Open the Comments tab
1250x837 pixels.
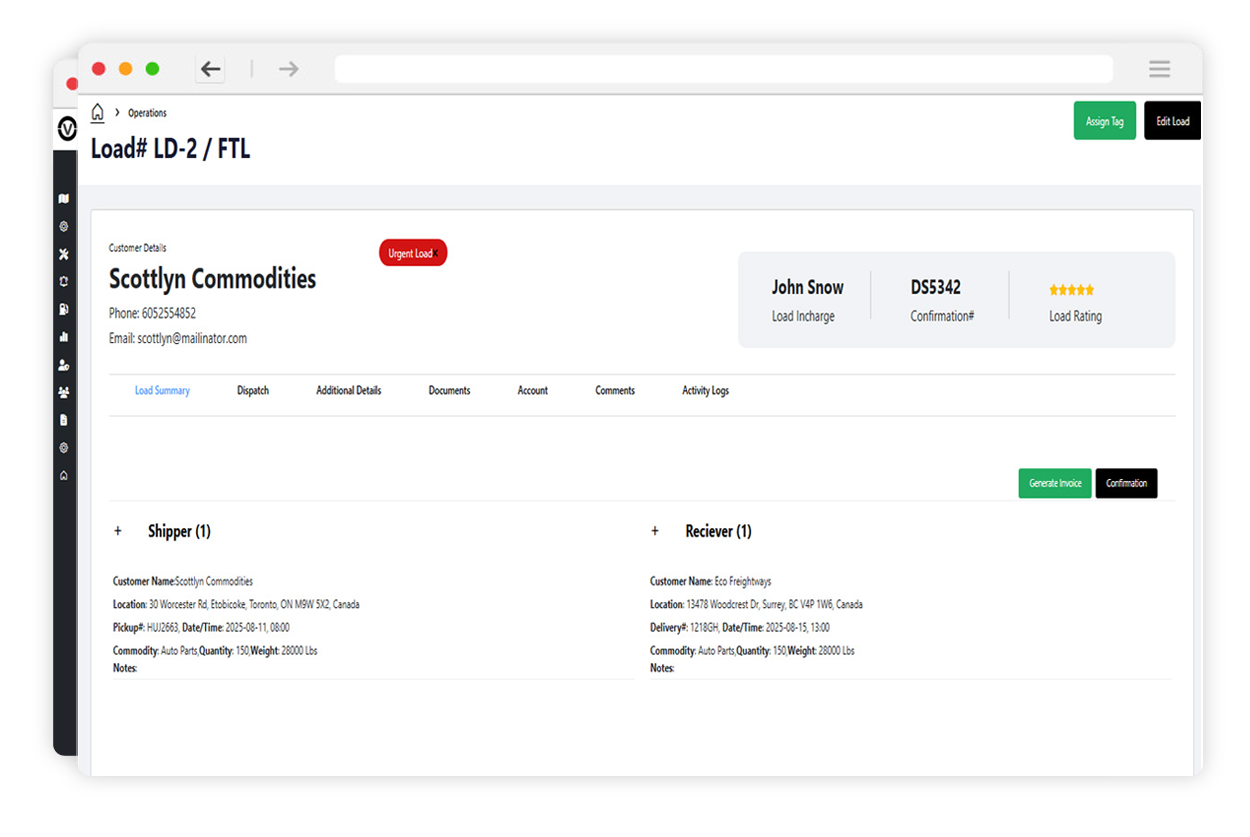click(x=614, y=390)
